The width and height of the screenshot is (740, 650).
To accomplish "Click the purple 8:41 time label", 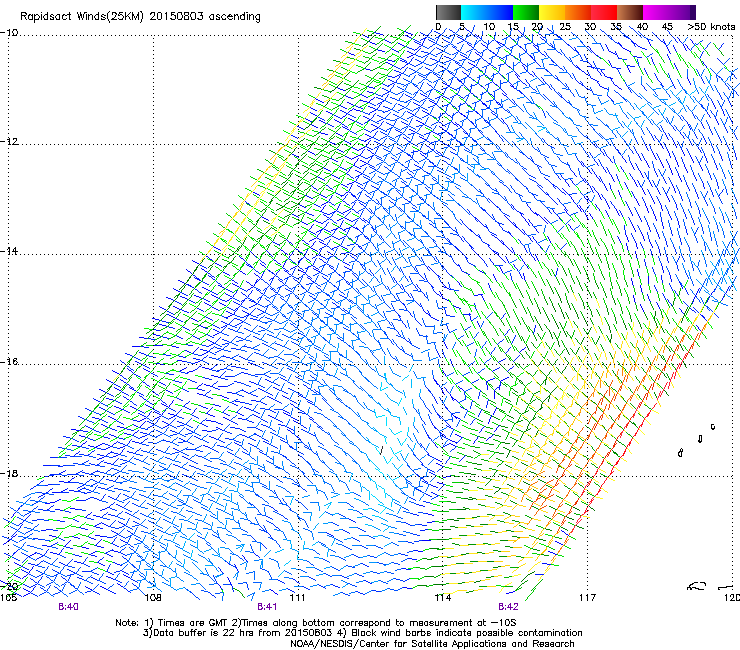I will [267, 607].
